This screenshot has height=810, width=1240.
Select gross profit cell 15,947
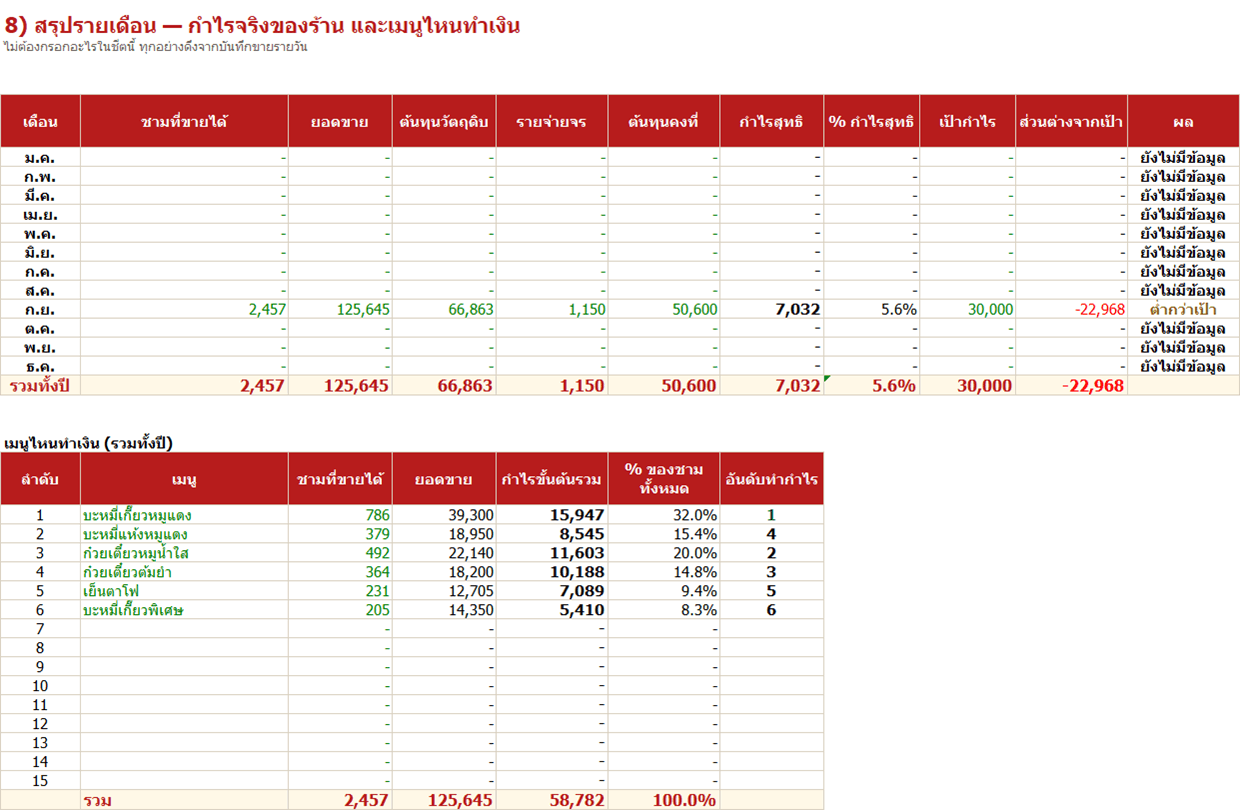point(552,516)
